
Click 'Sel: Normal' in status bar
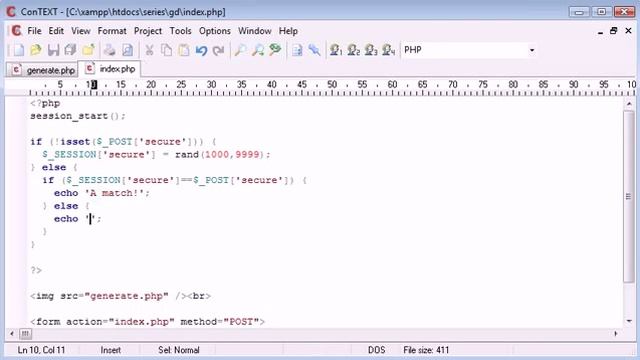[179, 350]
